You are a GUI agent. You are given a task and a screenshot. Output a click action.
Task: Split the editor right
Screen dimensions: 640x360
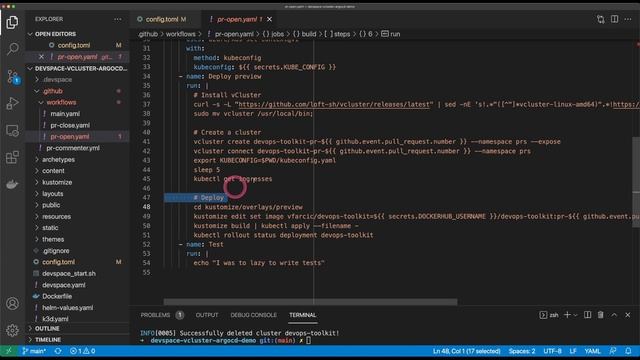point(614,19)
